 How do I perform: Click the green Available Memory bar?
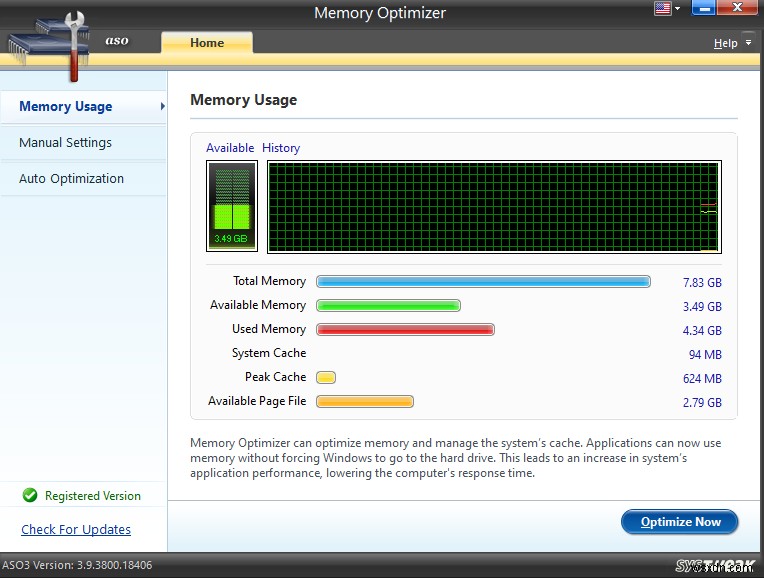click(x=388, y=306)
